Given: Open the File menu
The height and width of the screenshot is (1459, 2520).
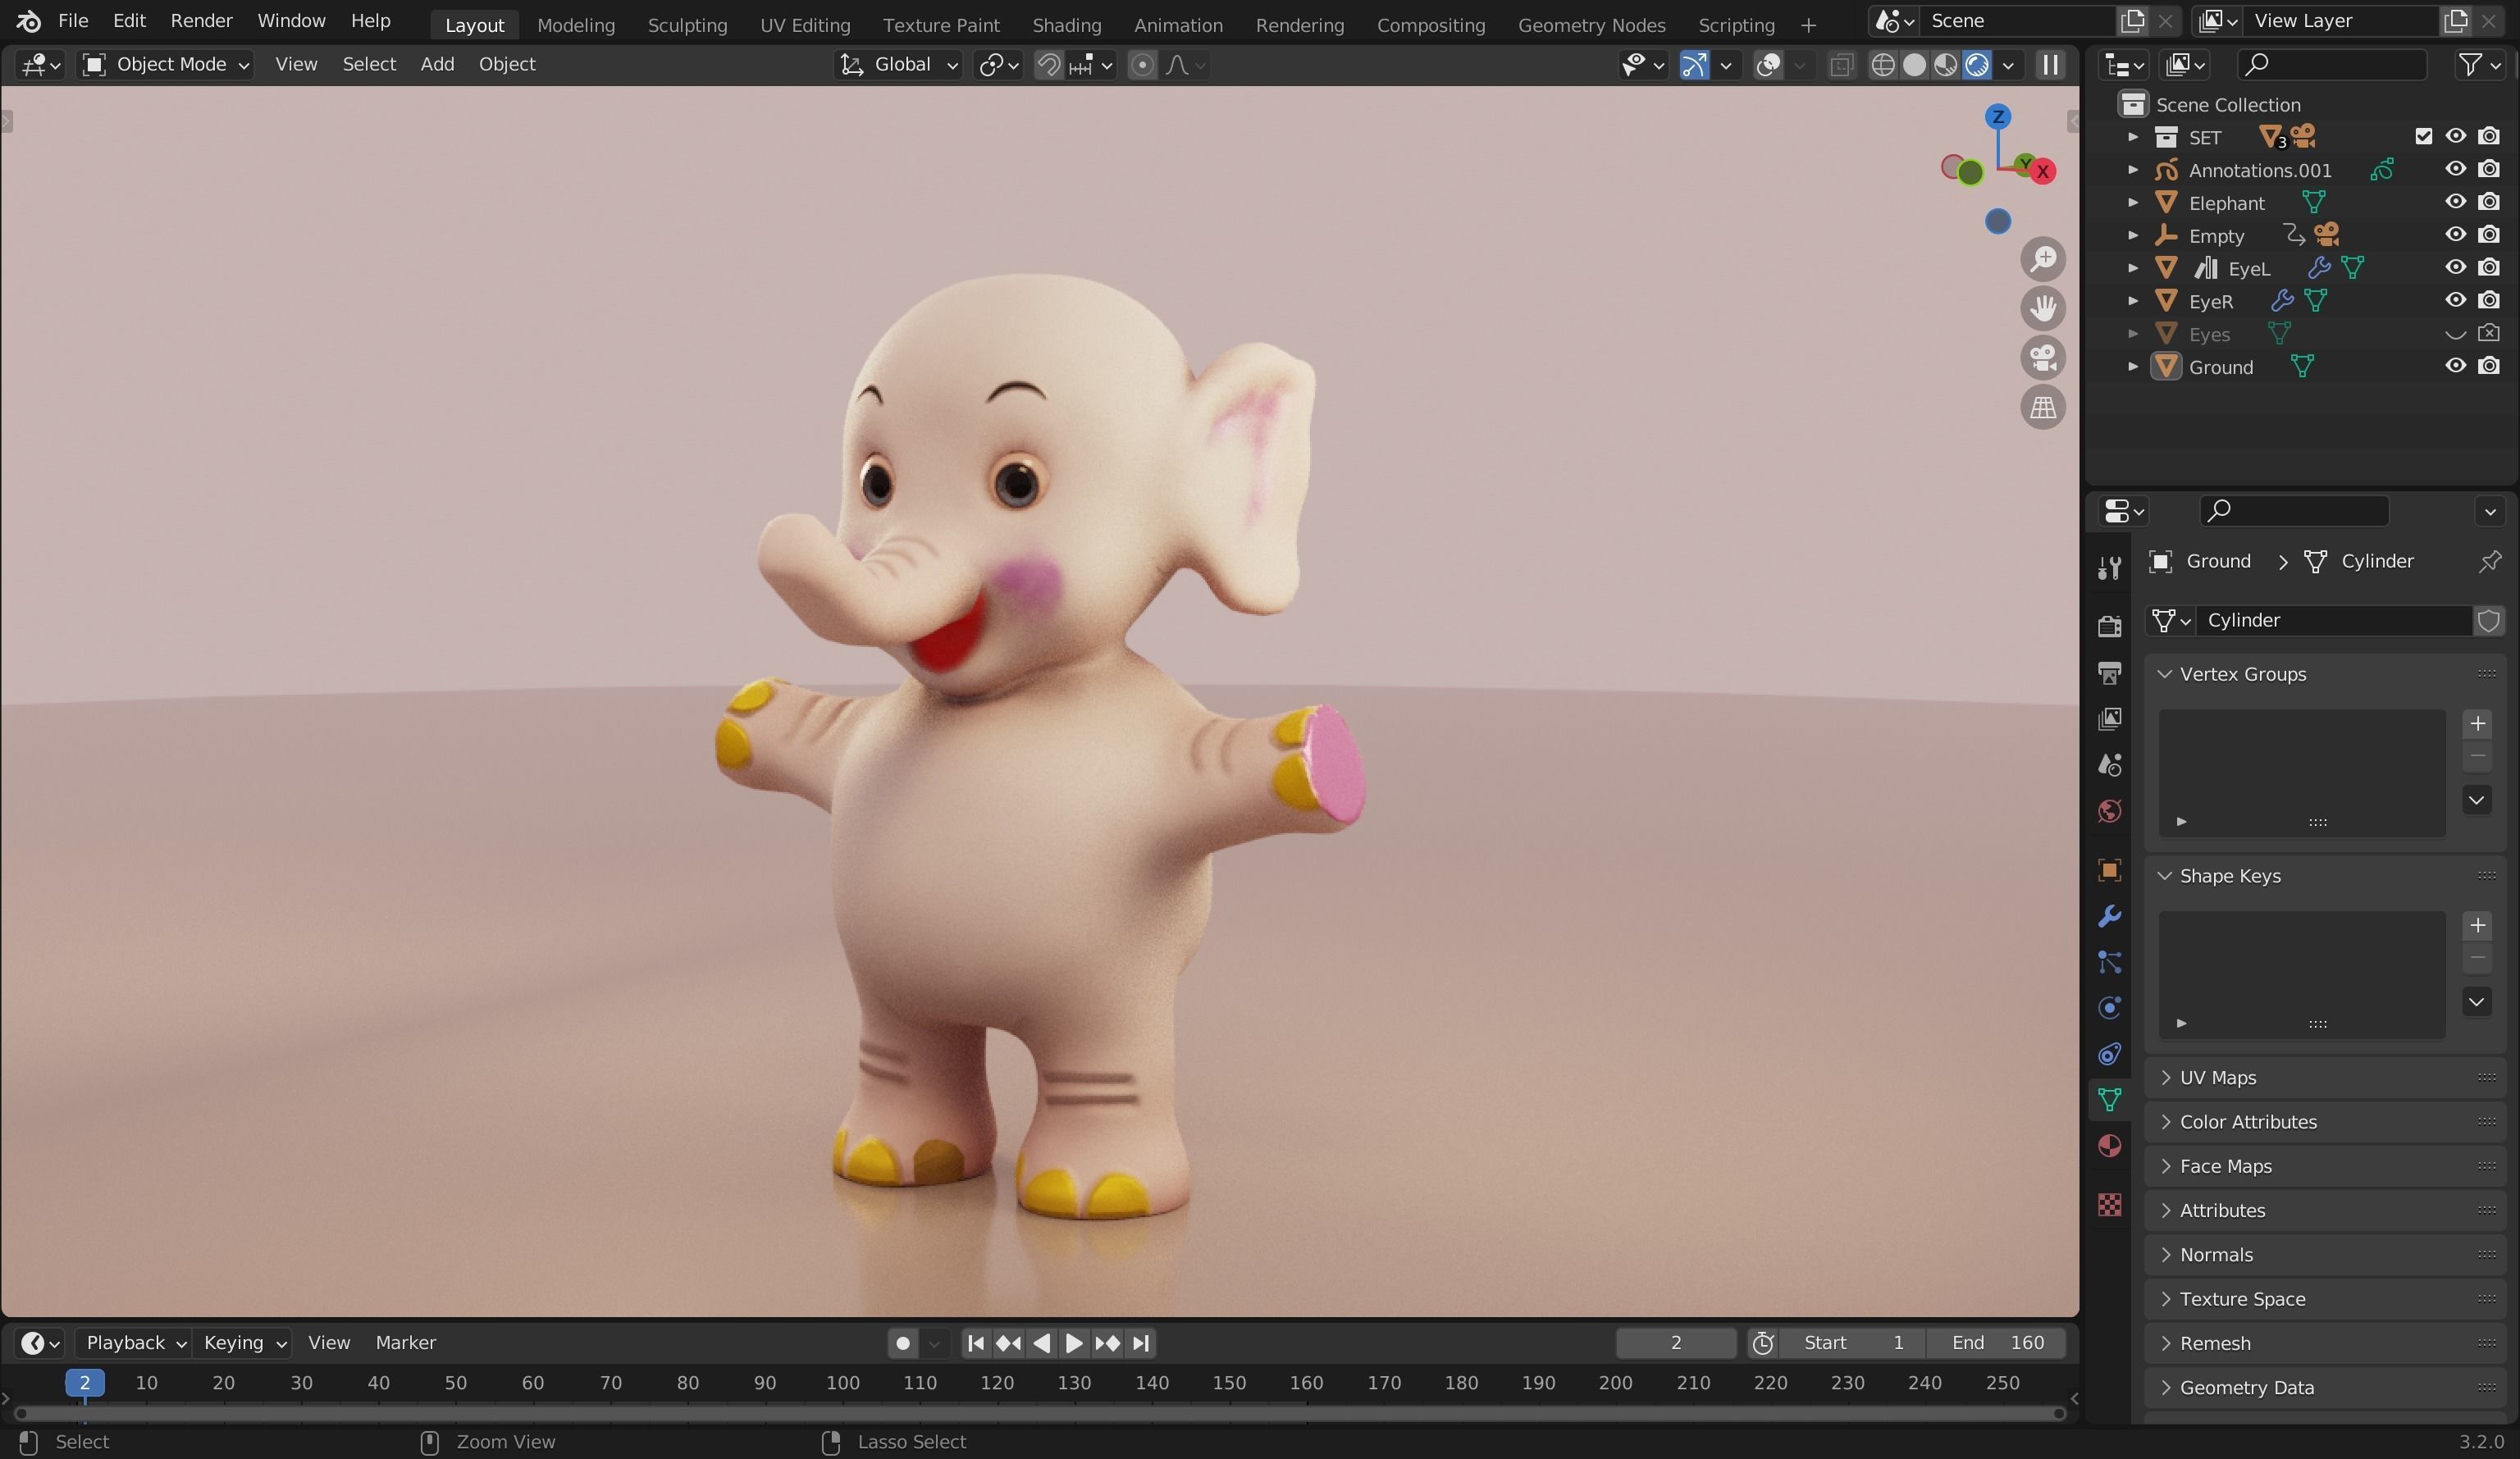Looking at the screenshot, I should [x=73, y=21].
